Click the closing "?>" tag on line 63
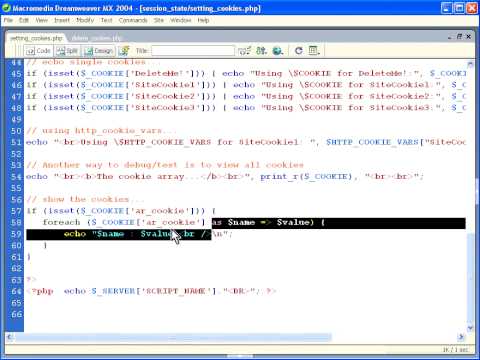480x360 pixels. (x=31, y=280)
